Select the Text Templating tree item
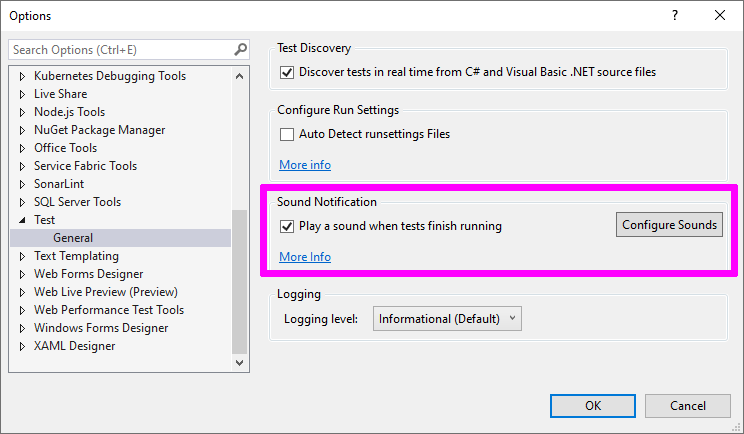 [76, 256]
